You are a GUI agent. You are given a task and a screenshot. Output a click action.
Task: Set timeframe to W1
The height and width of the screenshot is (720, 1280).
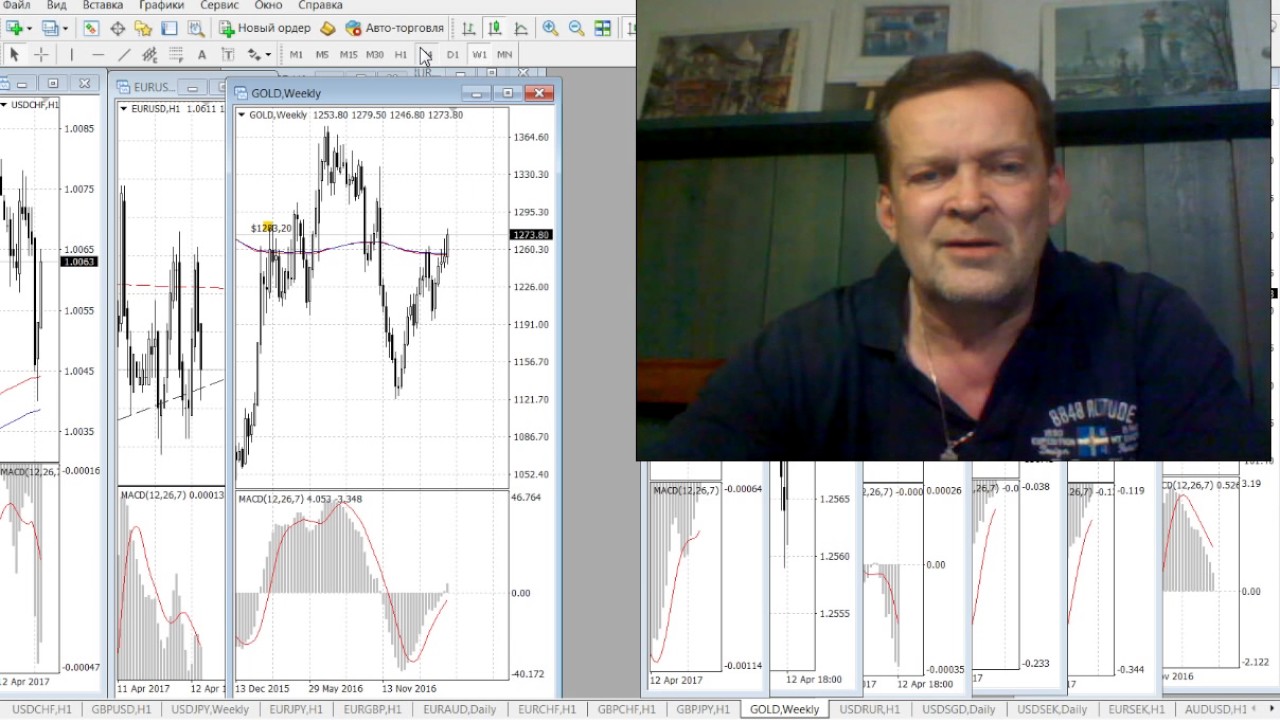pyautogui.click(x=479, y=54)
